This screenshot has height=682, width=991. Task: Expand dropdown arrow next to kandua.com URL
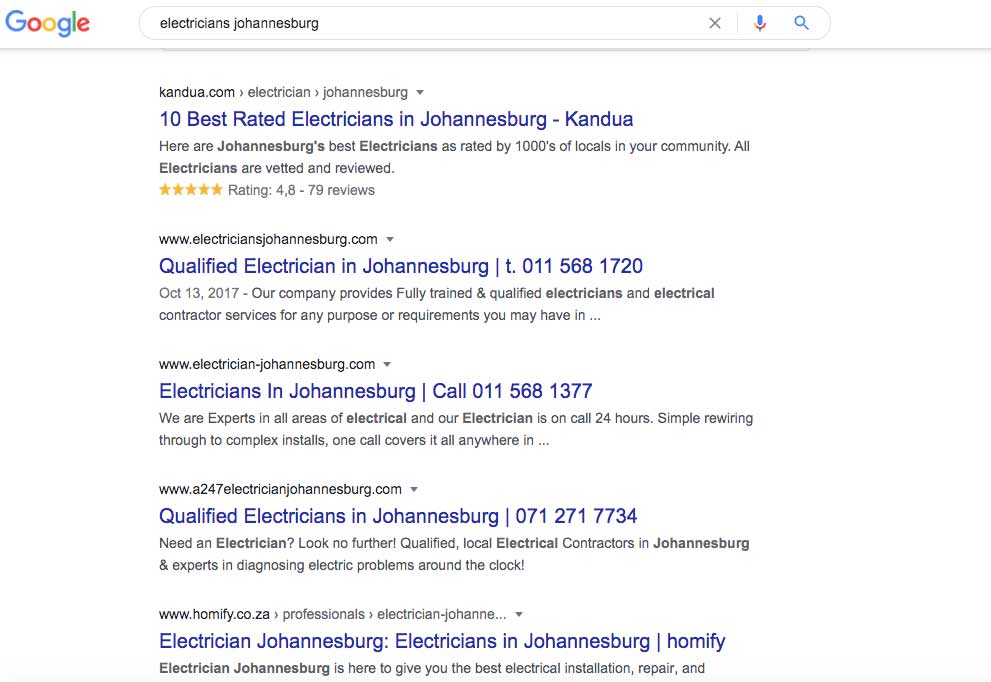(x=420, y=93)
